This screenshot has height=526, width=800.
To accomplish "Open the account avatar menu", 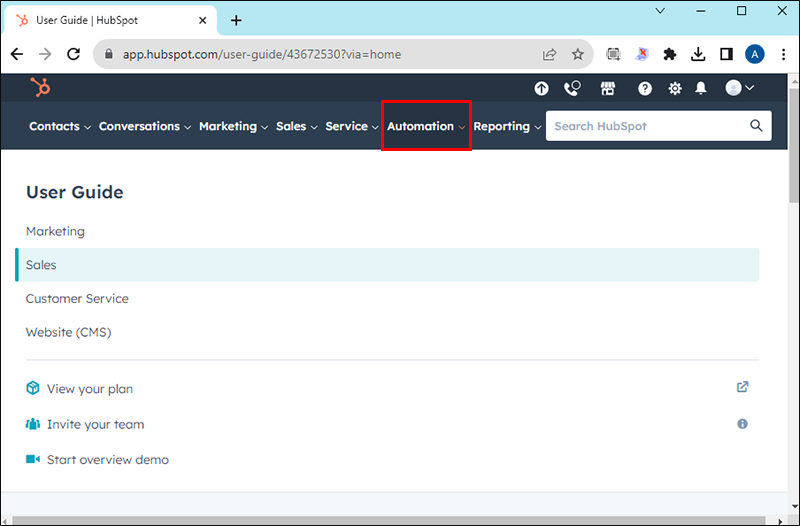I will [739, 88].
